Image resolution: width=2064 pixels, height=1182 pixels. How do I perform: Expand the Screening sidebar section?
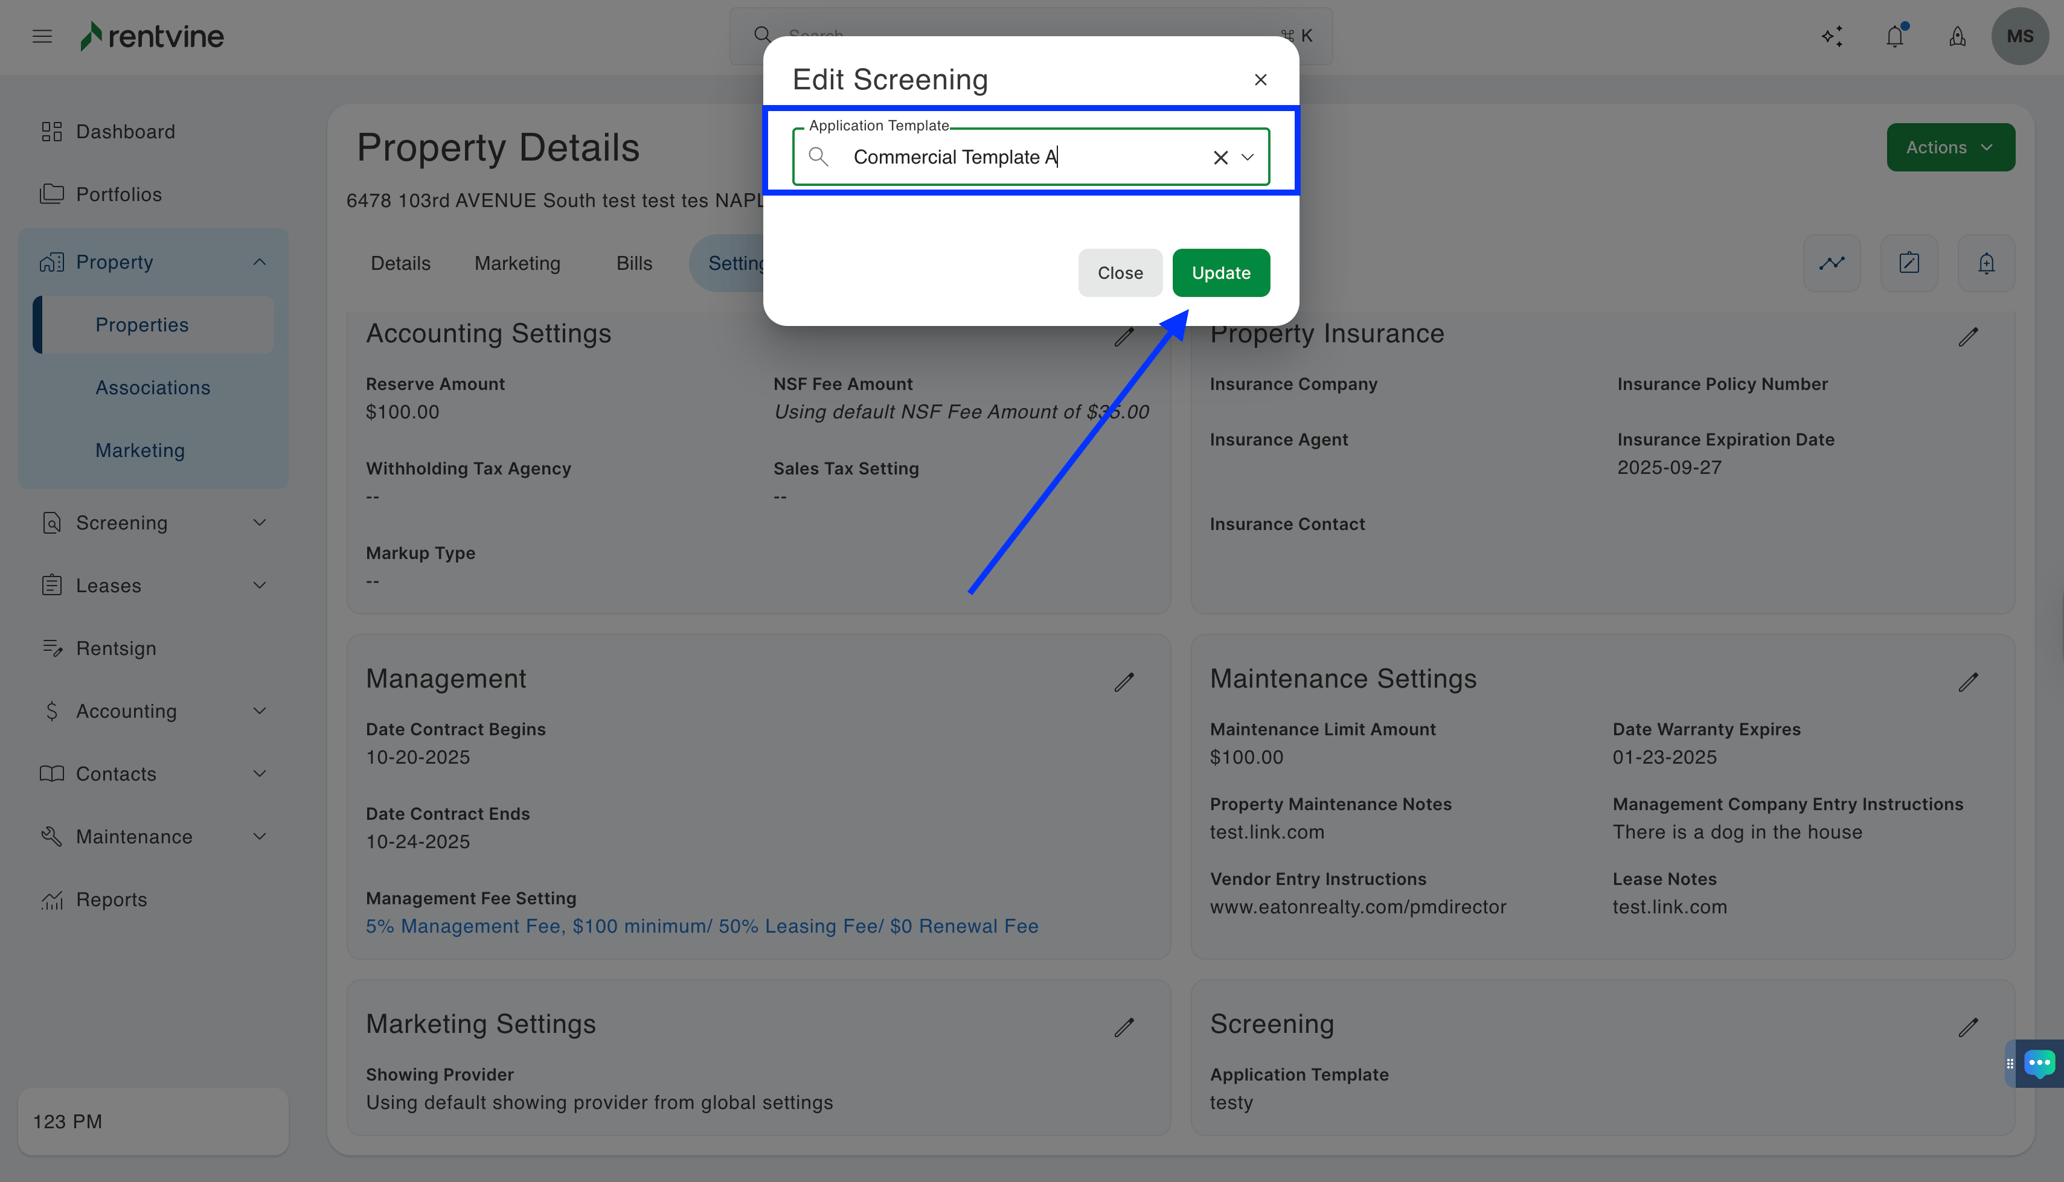tap(152, 522)
